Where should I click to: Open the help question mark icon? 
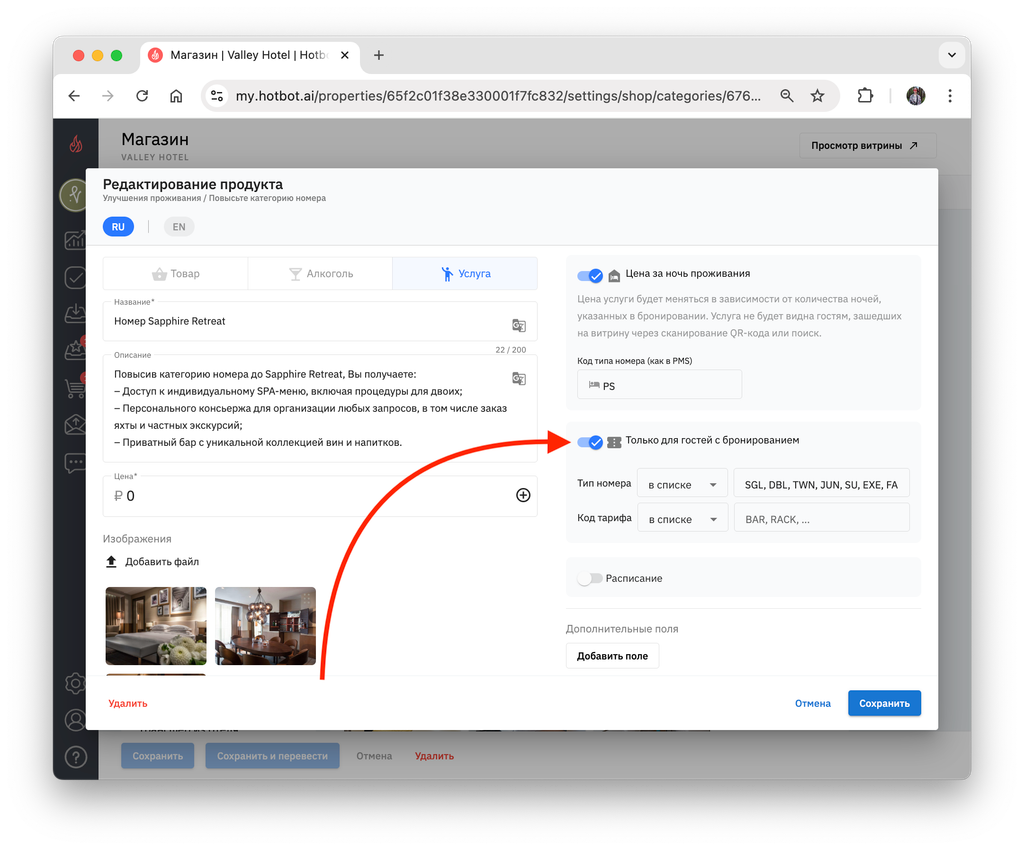coord(76,757)
